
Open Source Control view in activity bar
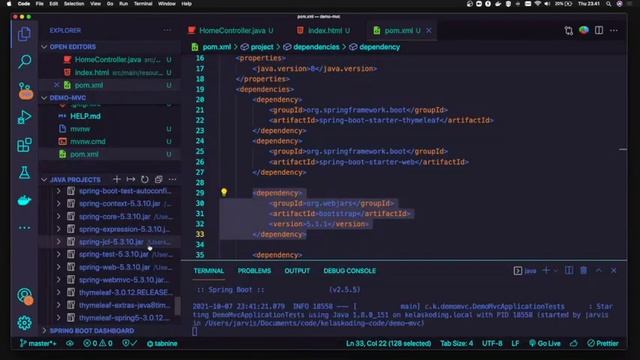[x=25, y=90]
